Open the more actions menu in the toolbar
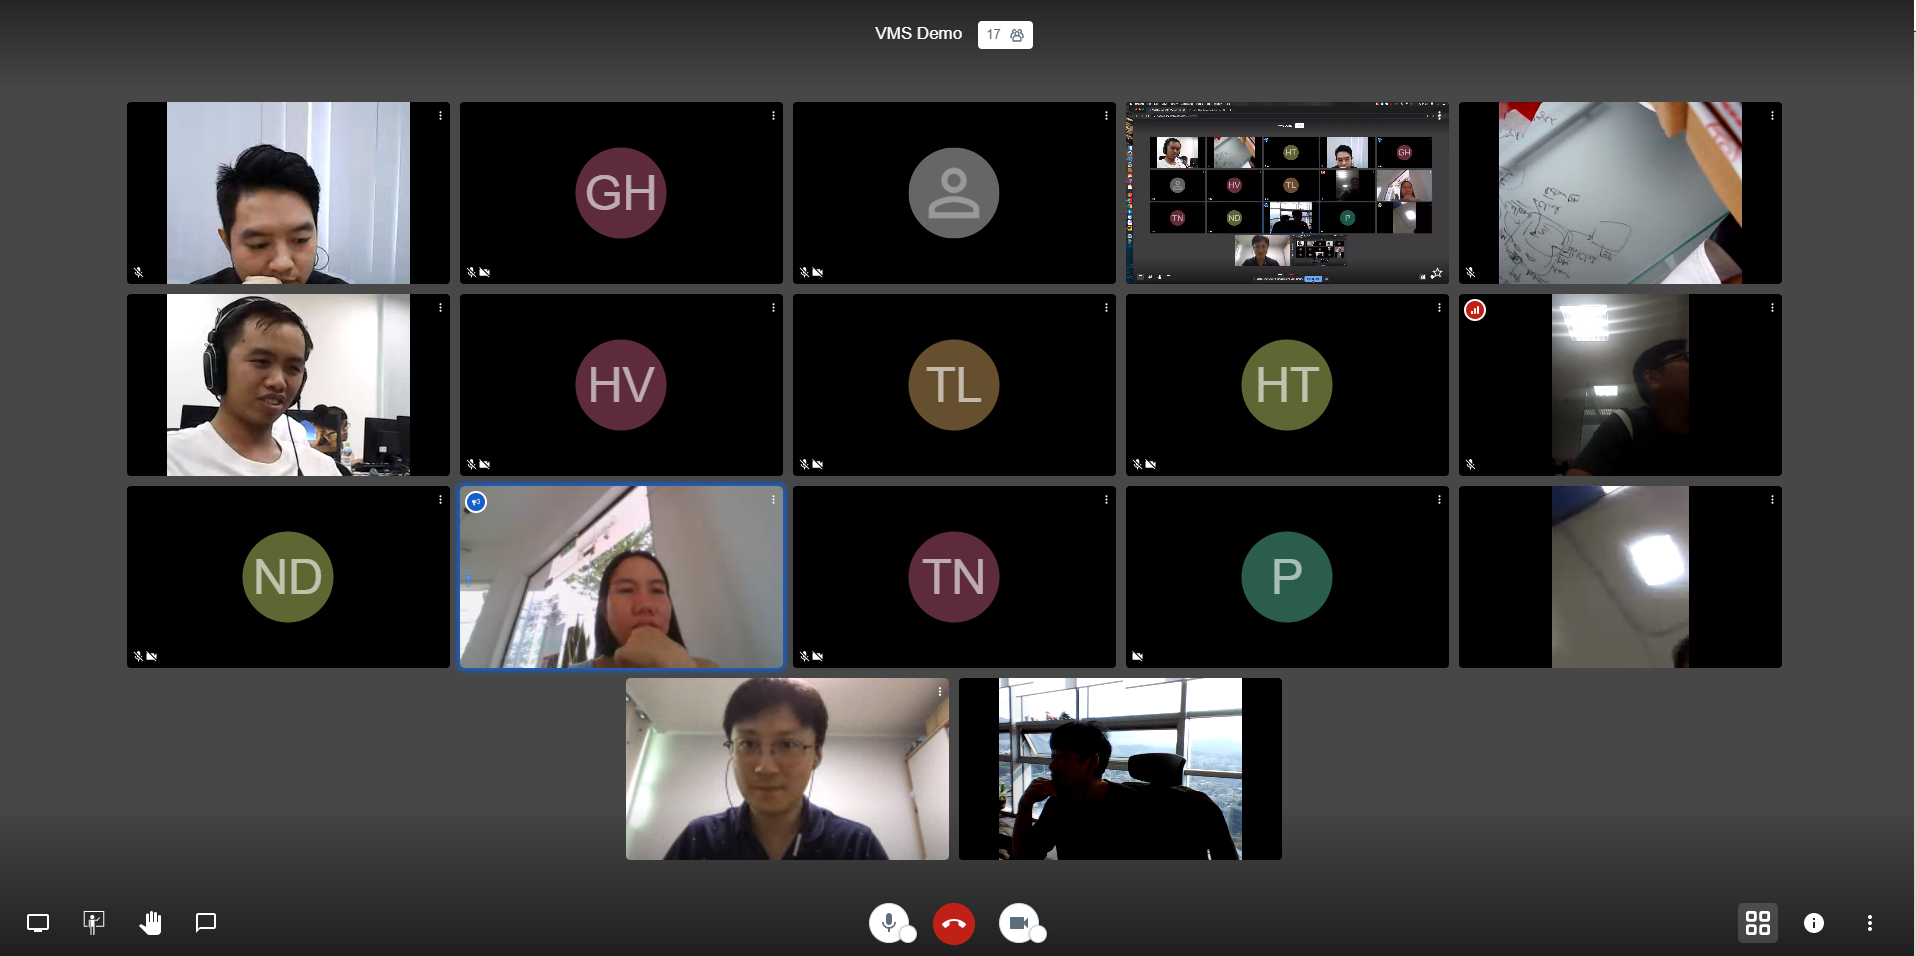 [x=1869, y=923]
